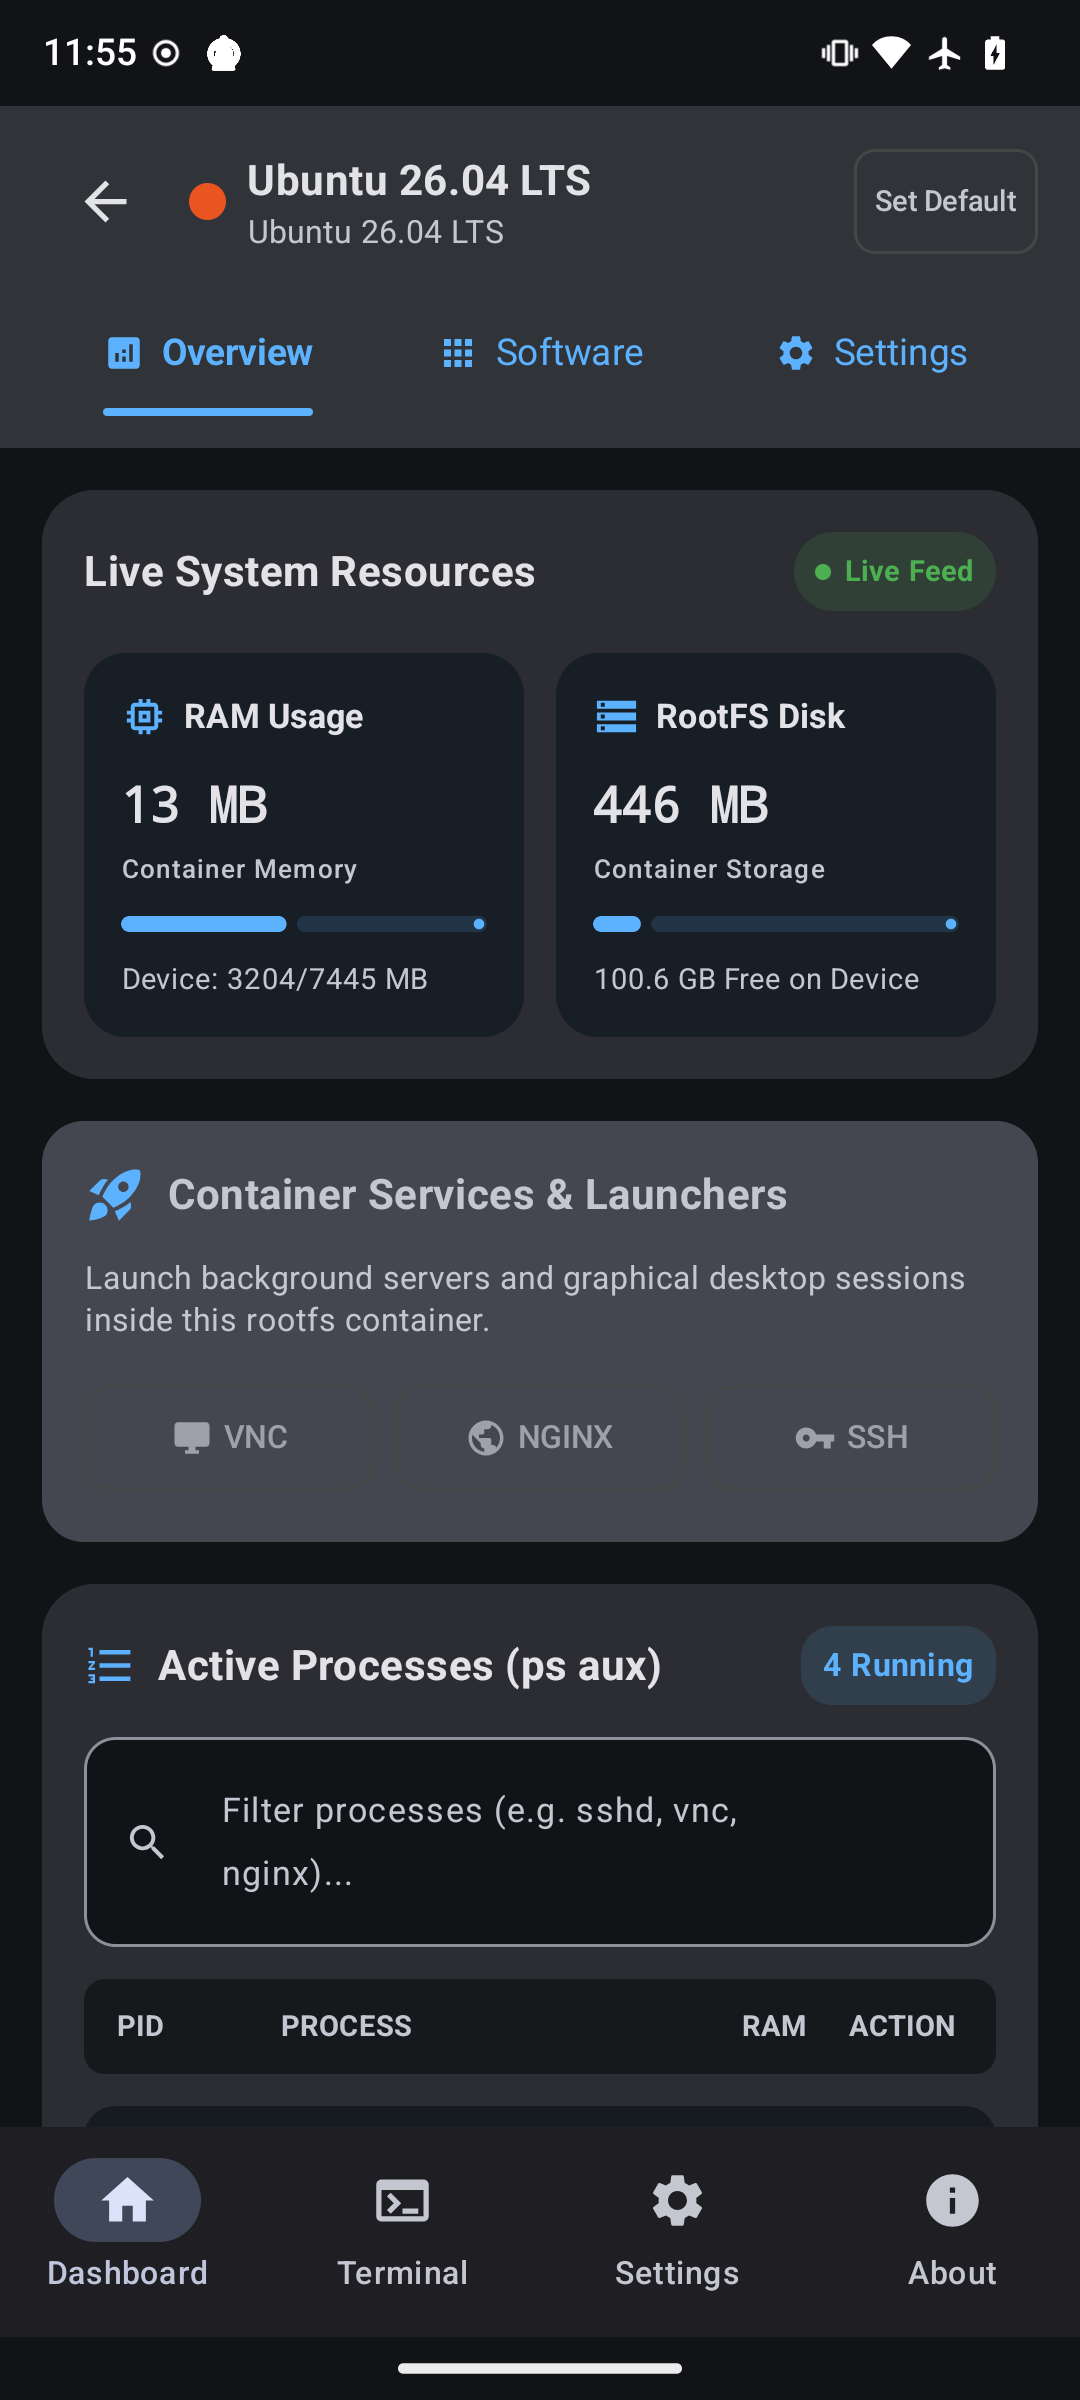Open the Terminal bottom tab
The width and height of the screenshot is (1080, 2400).
click(402, 2226)
